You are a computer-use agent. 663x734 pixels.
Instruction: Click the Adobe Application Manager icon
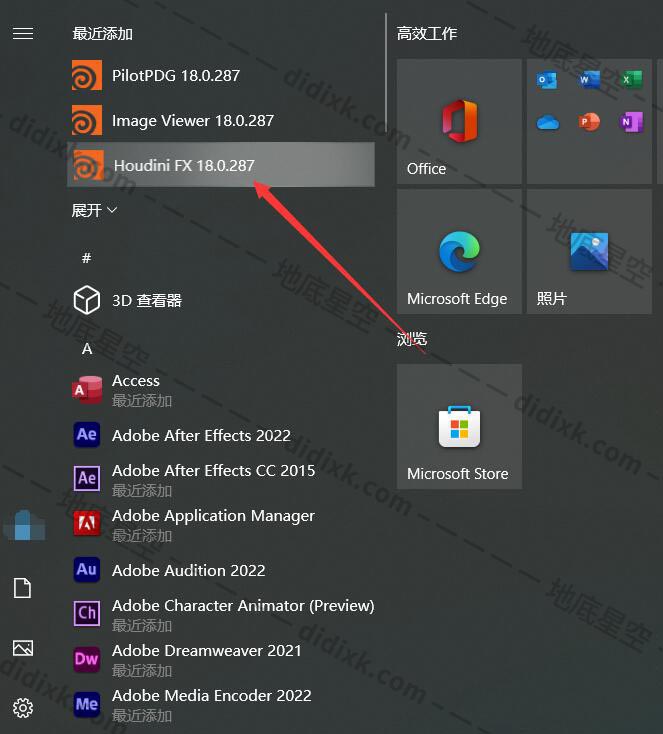pos(87,523)
